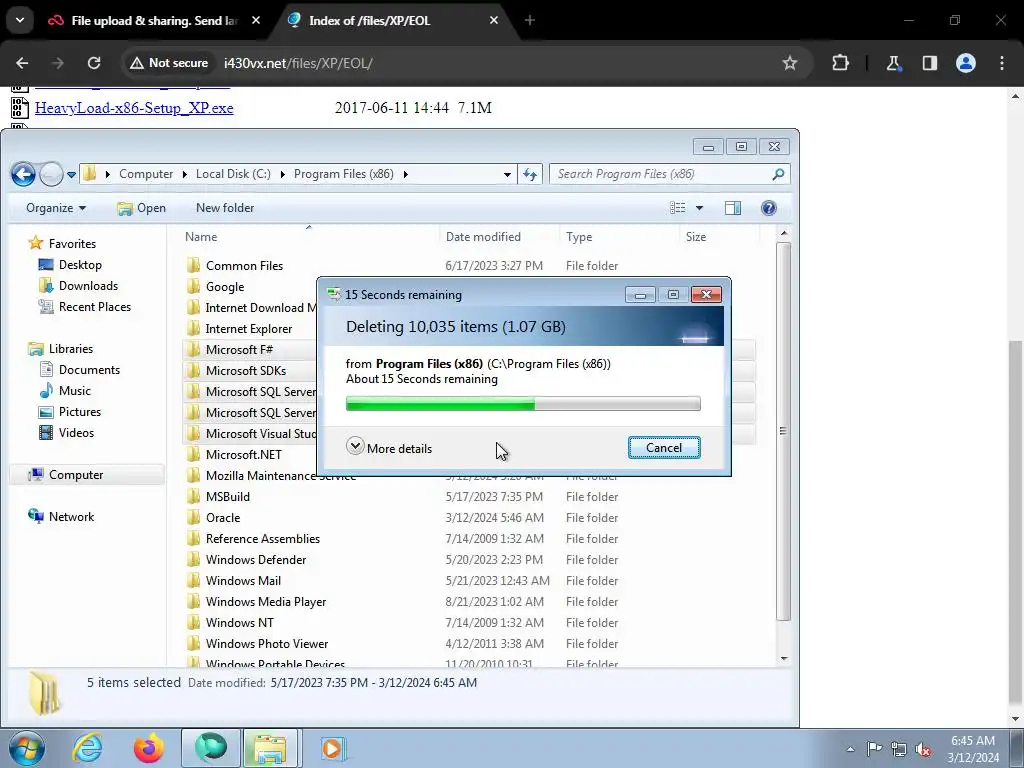Open Explorer Help icon
The width and height of the screenshot is (1024, 768).
769,208
